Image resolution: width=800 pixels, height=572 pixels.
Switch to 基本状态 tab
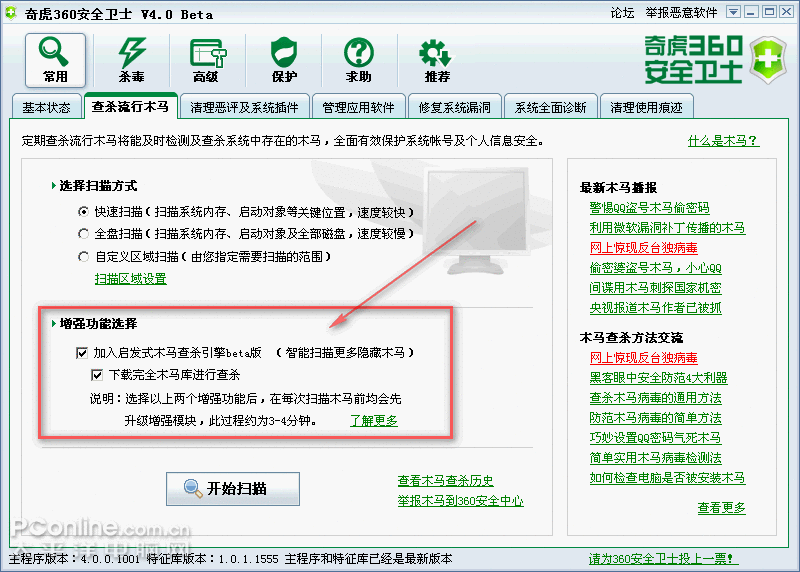46,107
